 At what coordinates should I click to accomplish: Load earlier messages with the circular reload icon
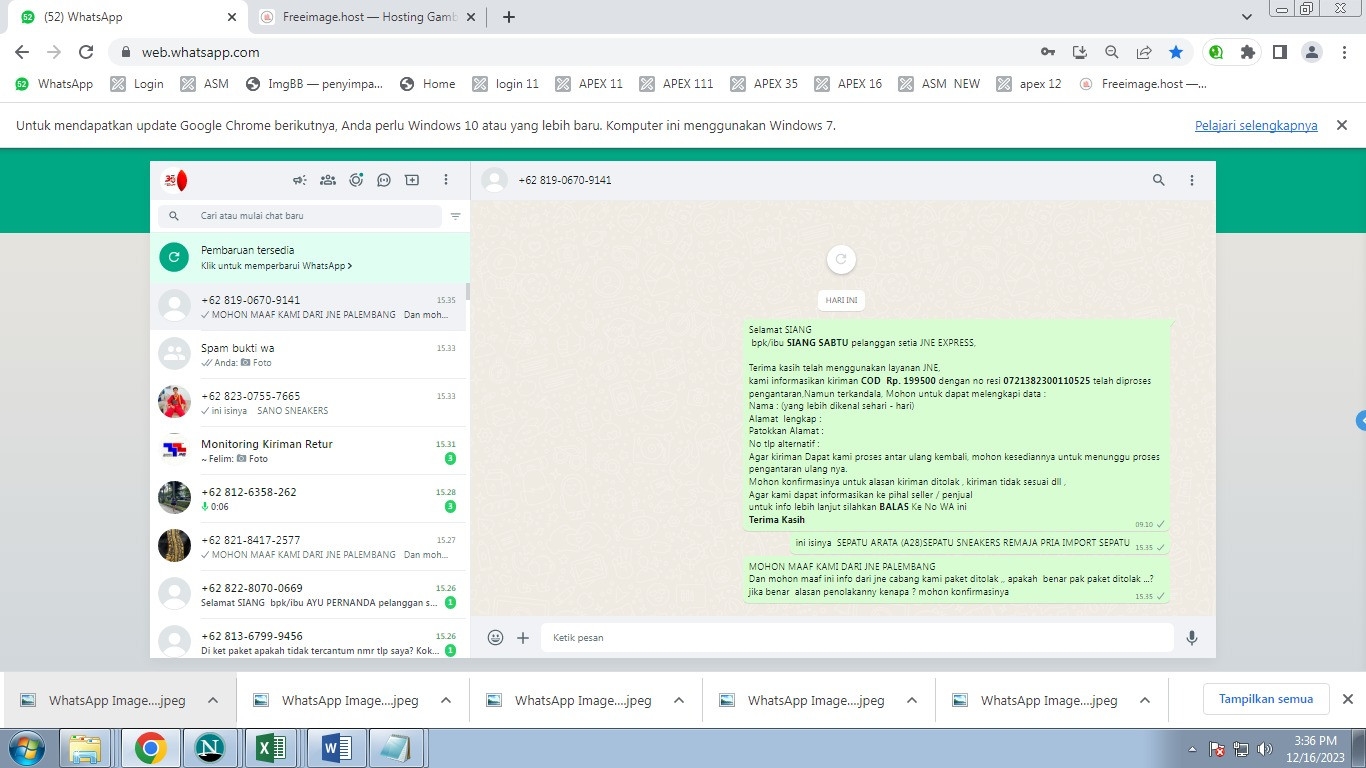841,259
